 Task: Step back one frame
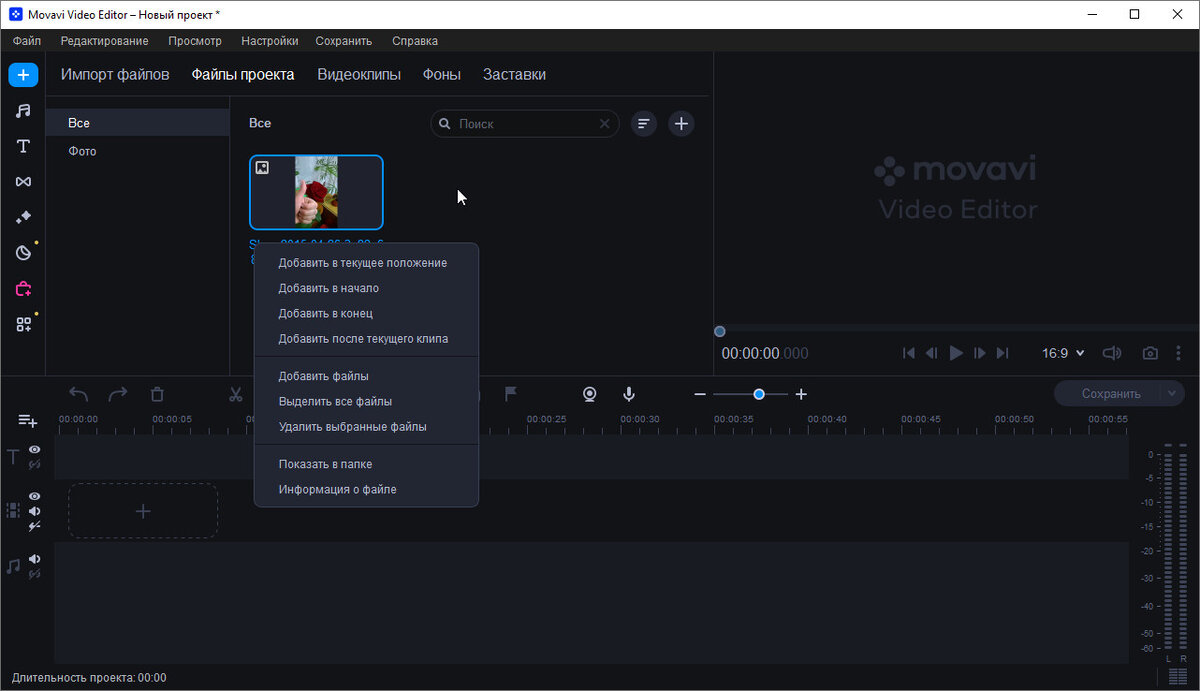932,353
